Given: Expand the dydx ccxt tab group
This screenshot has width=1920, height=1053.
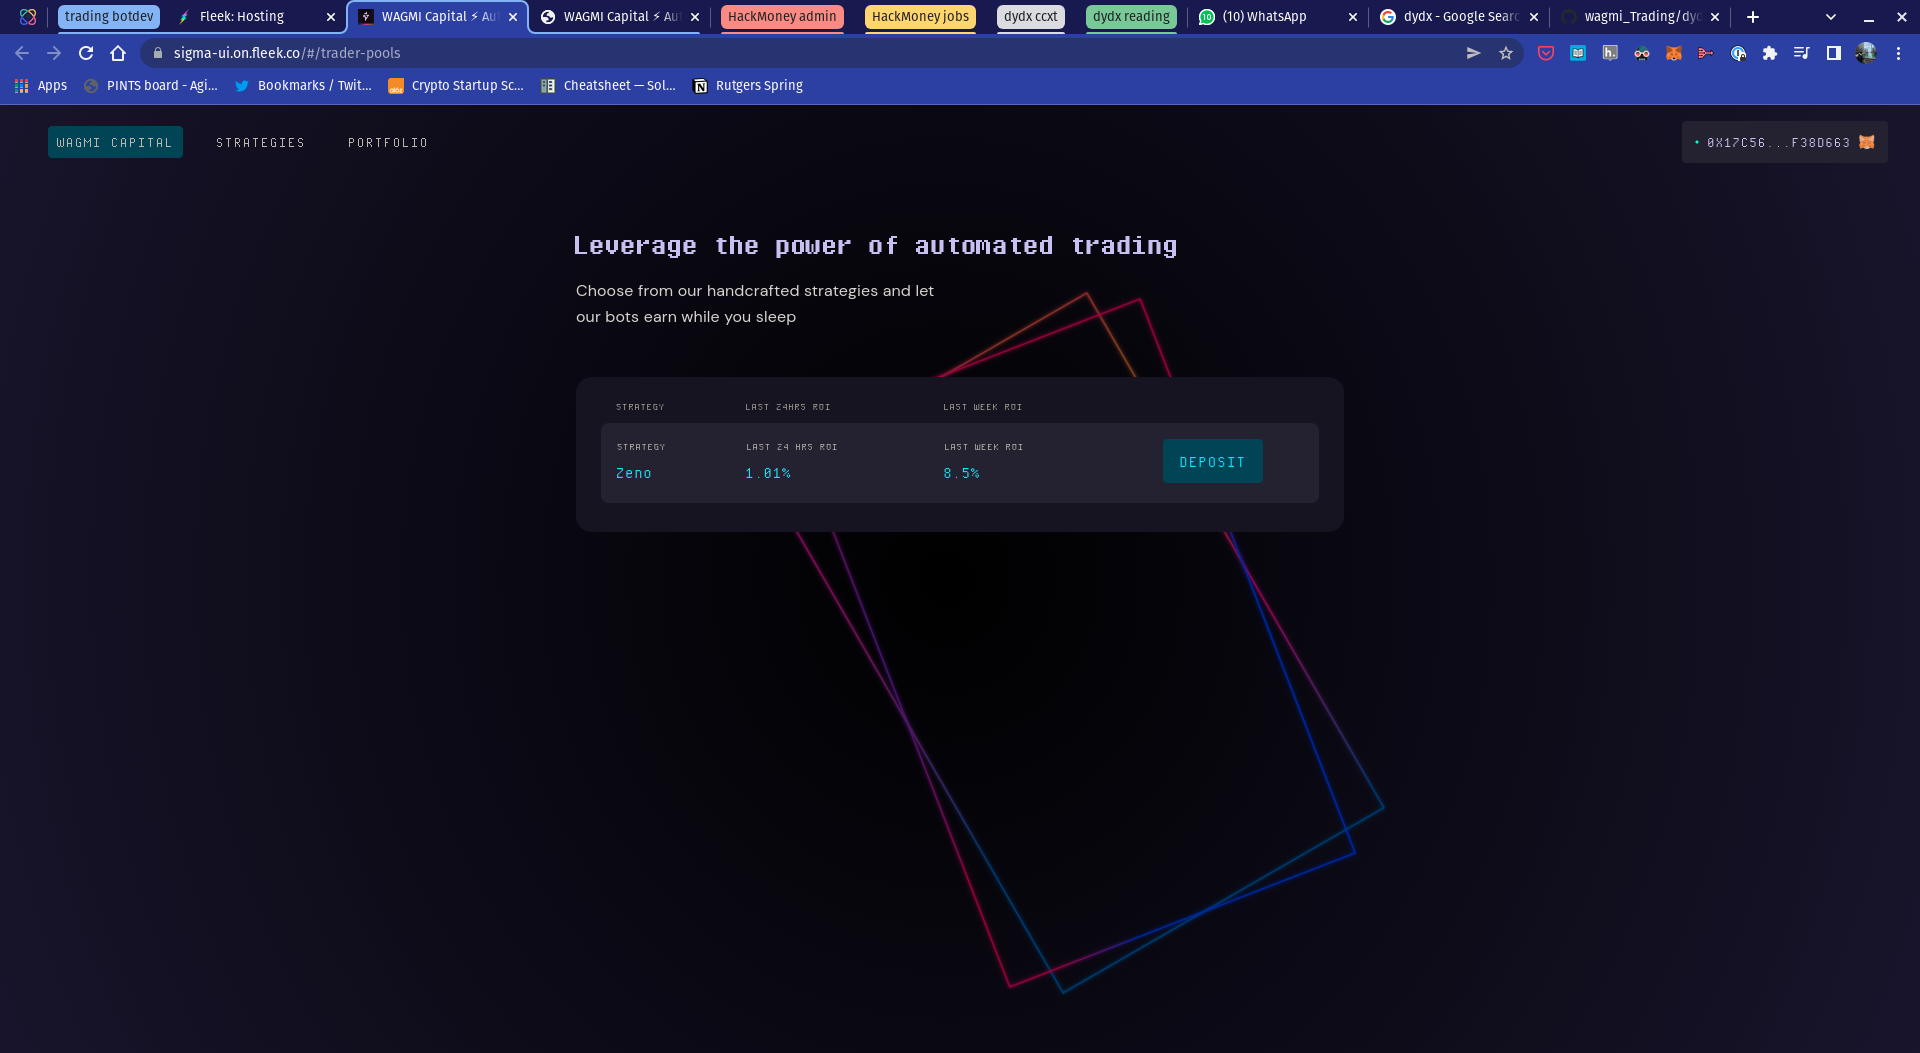Looking at the screenshot, I should [x=1030, y=16].
